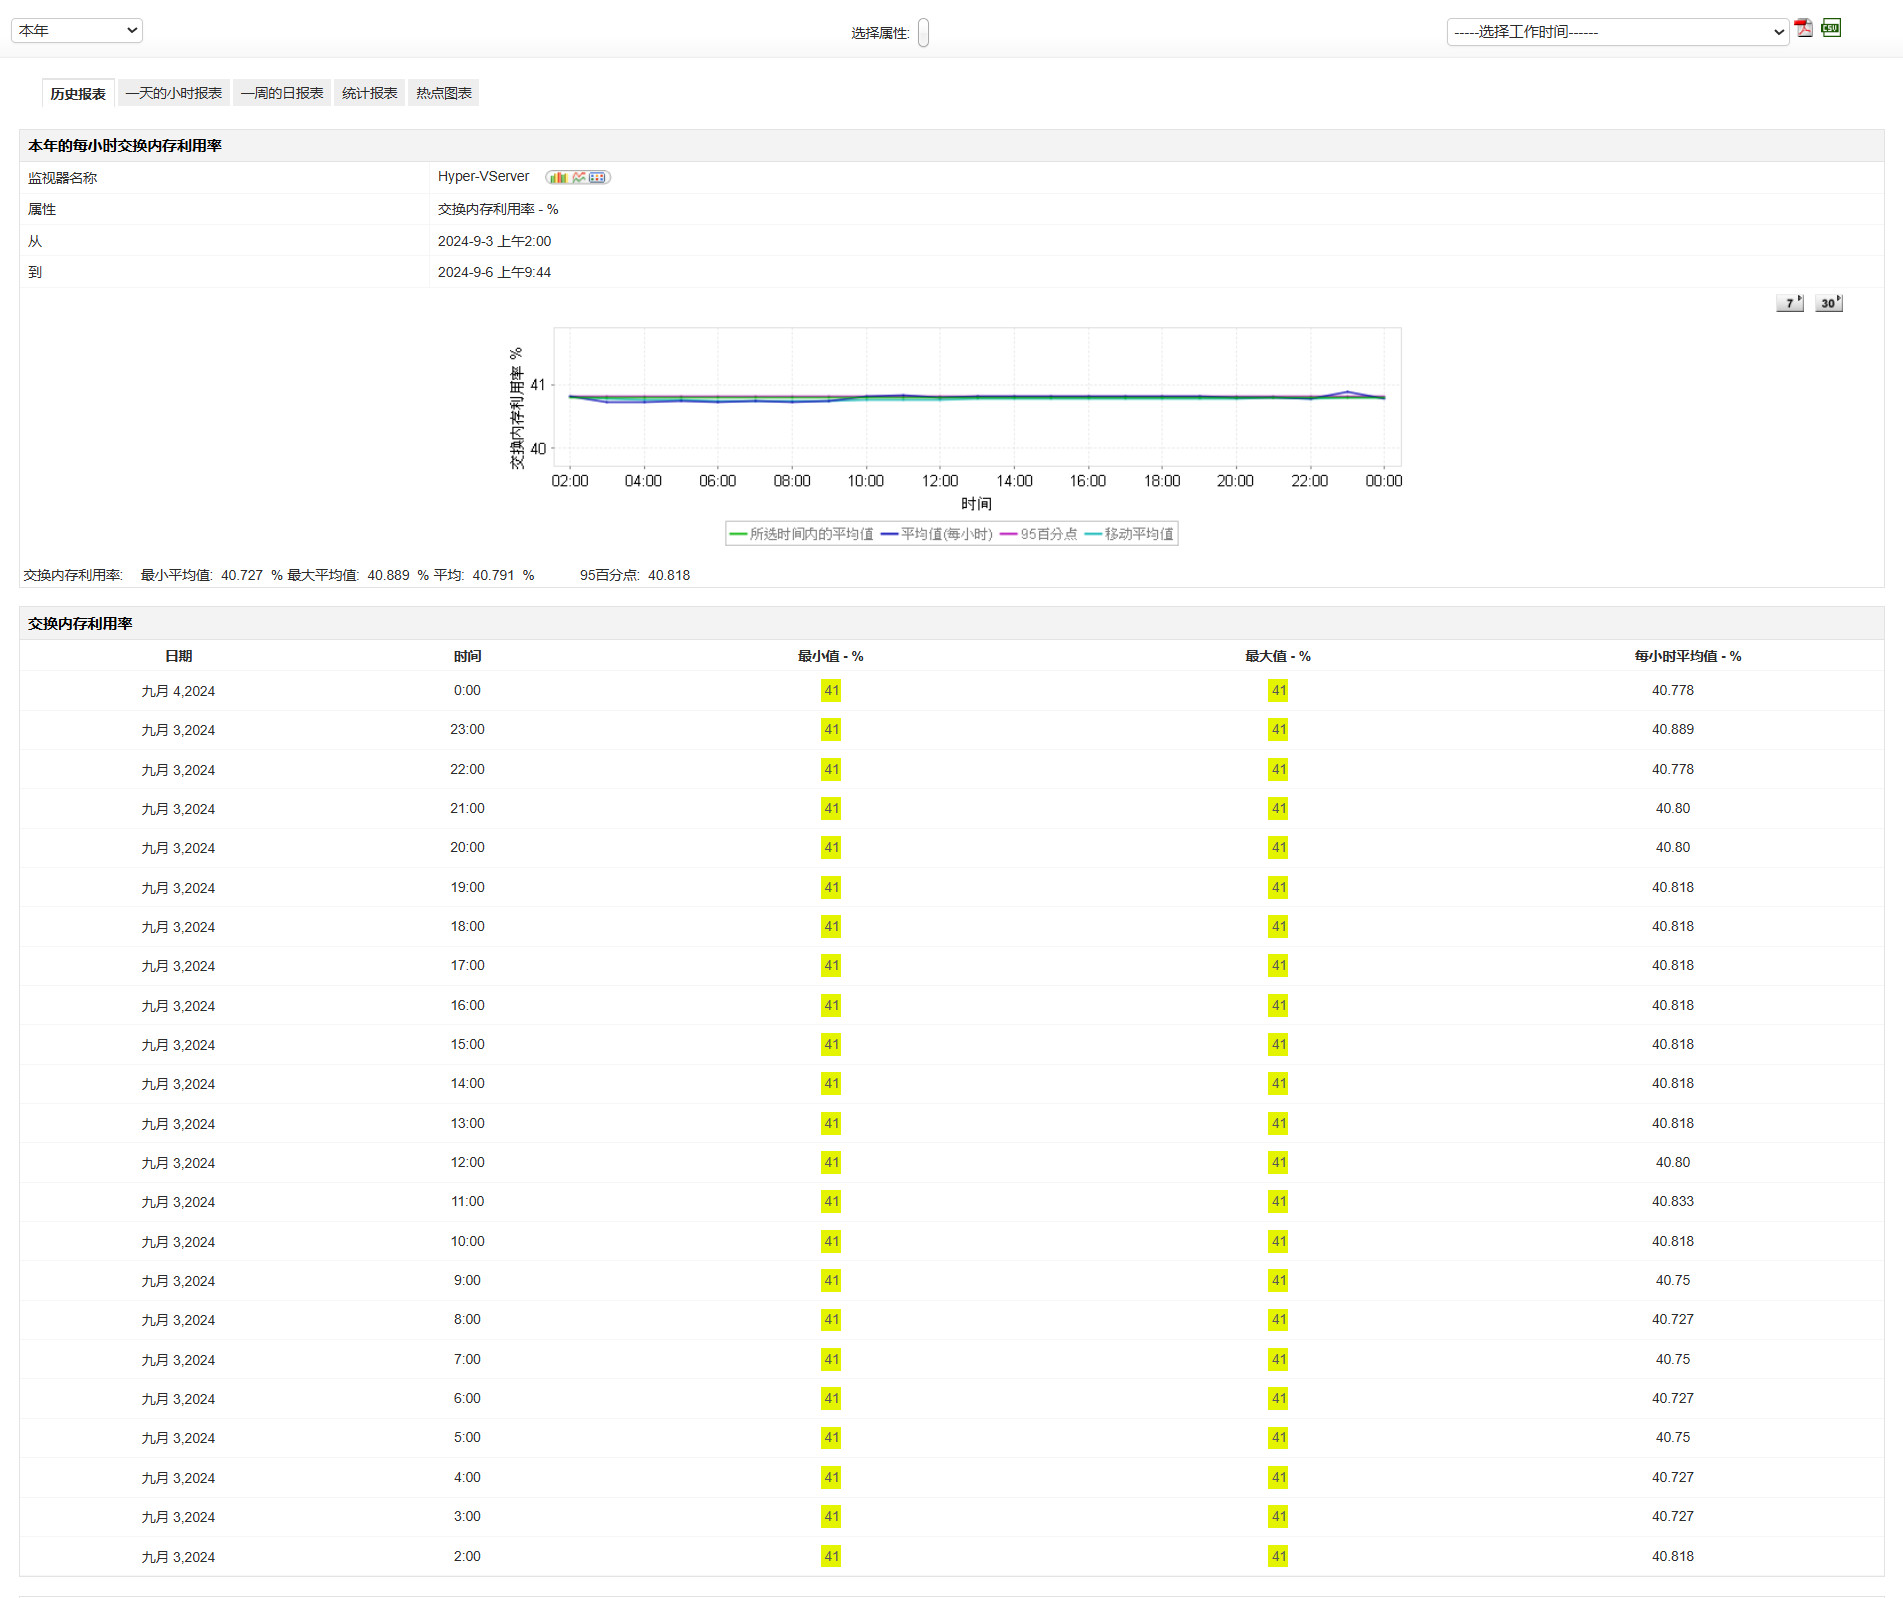
Task: Click legend entry 95百分点
Action: click(1039, 534)
